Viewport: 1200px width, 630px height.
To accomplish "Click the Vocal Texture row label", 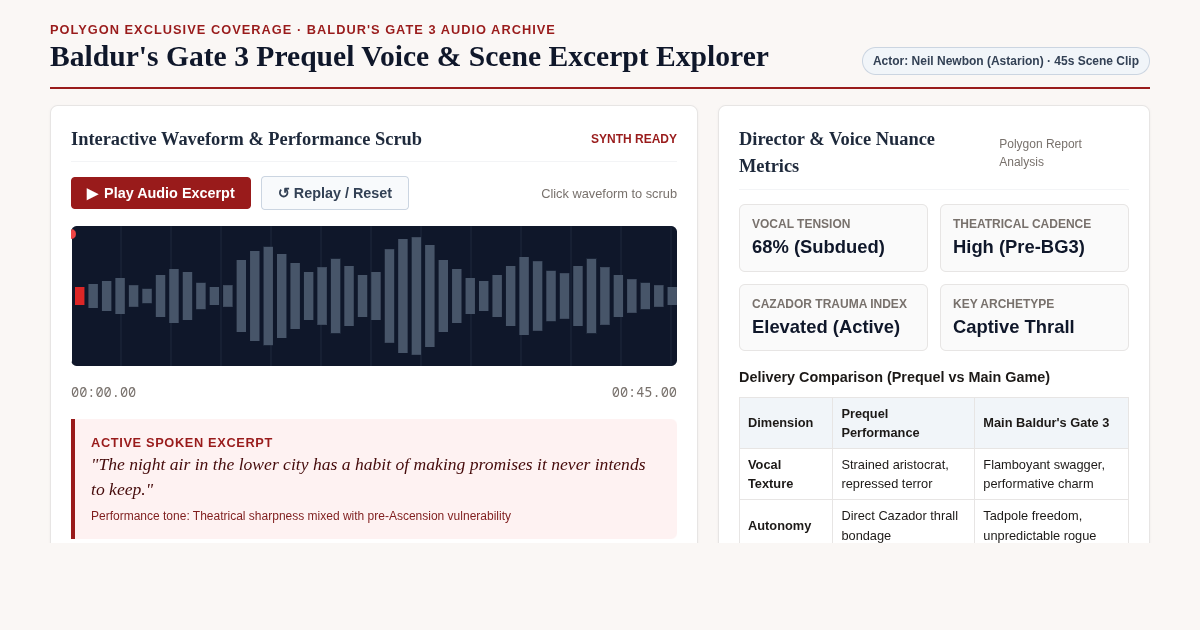I will pyautogui.click(x=786, y=474).
